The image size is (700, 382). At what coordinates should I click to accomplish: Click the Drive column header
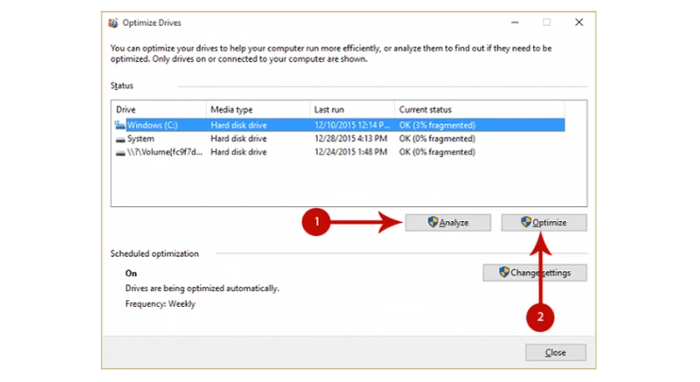click(159, 109)
